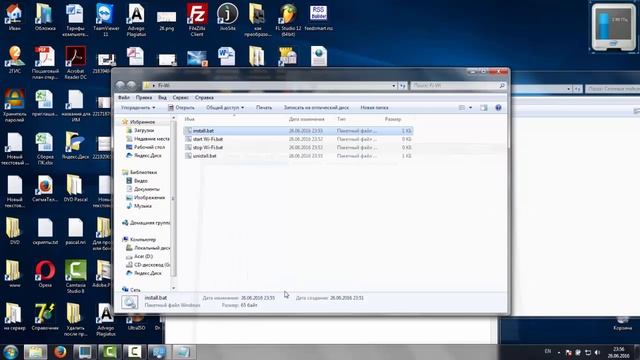Select the stop Wi-Fi.bat file
The height and width of the screenshot is (360, 640).
[298, 147]
